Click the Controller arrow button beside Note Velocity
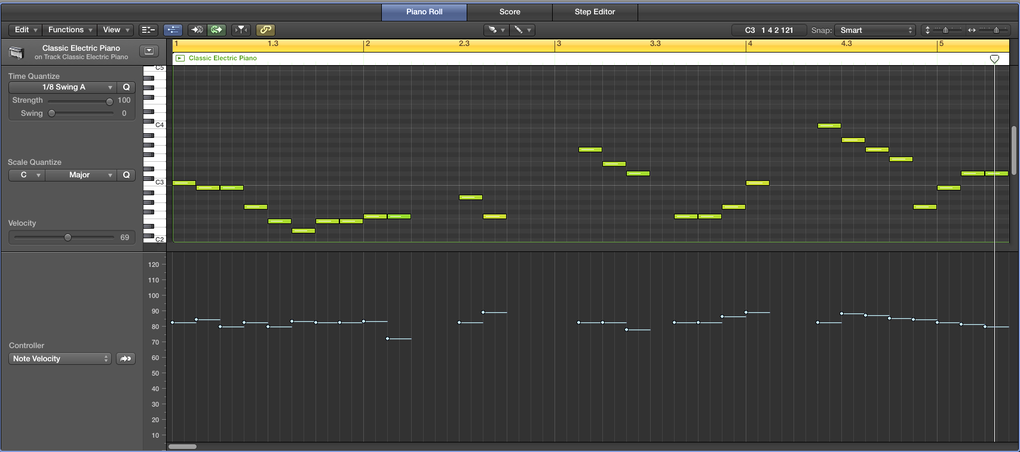This screenshot has width=1020, height=452. pos(126,358)
